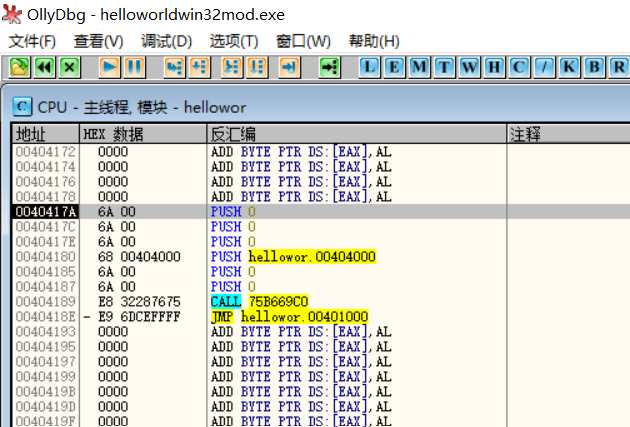Select address 00404193 row
Viewport: 630px width, 427px height.
(321, 332)
